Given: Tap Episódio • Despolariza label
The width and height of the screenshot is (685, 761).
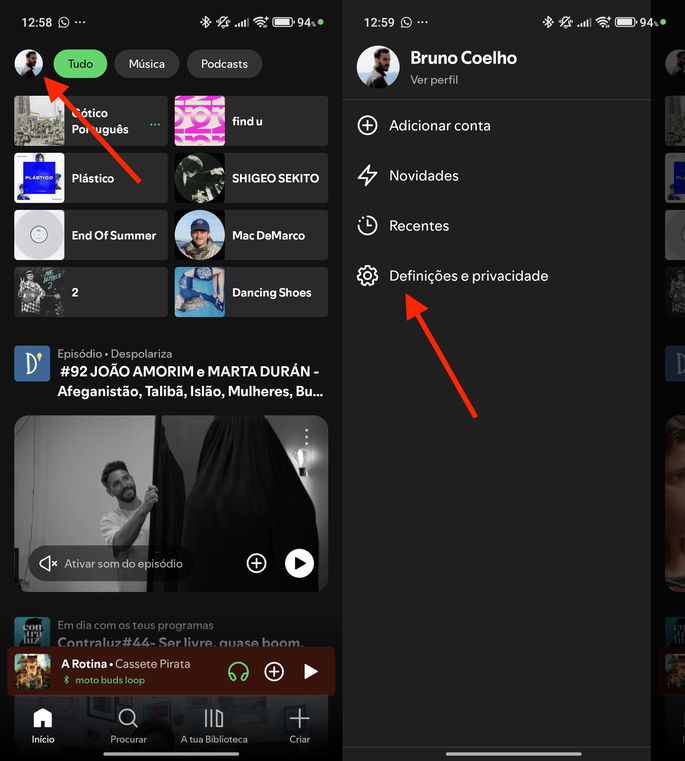Looking at the screenshot, I should (115, 353).
